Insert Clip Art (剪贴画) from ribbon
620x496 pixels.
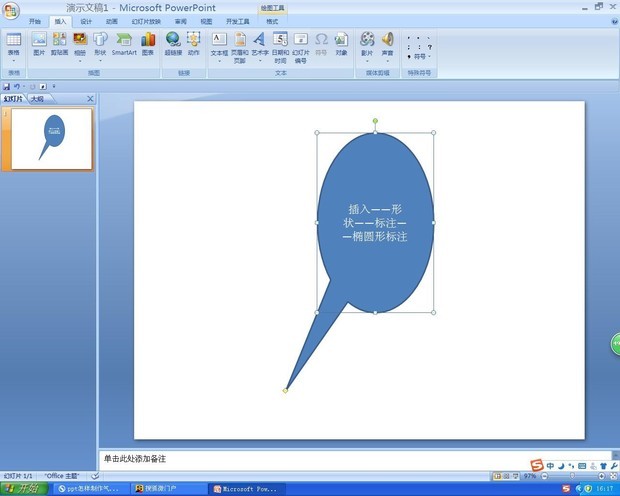tap(59, 44)
